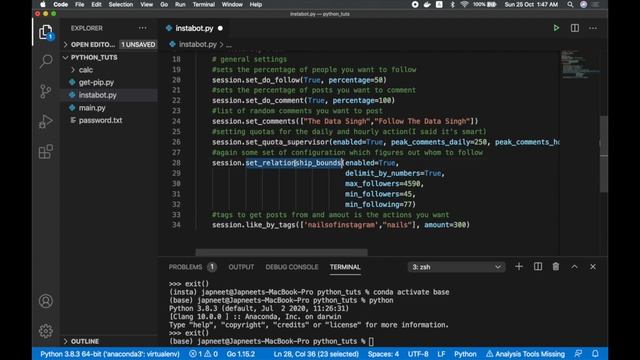Open the Search view in activity bar

coord(46,61)
